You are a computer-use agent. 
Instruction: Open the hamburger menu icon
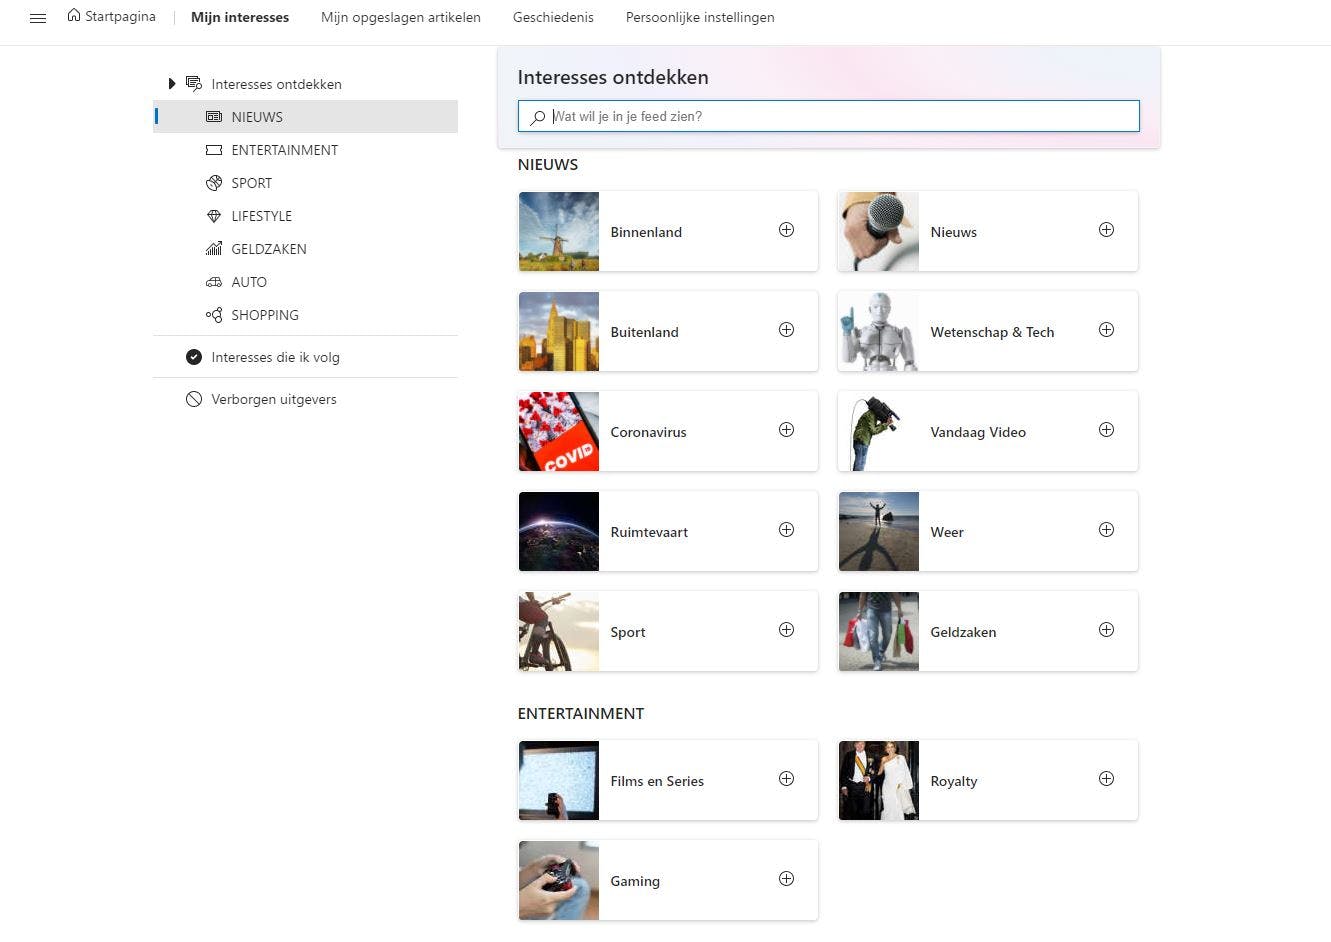click(38, 18)
